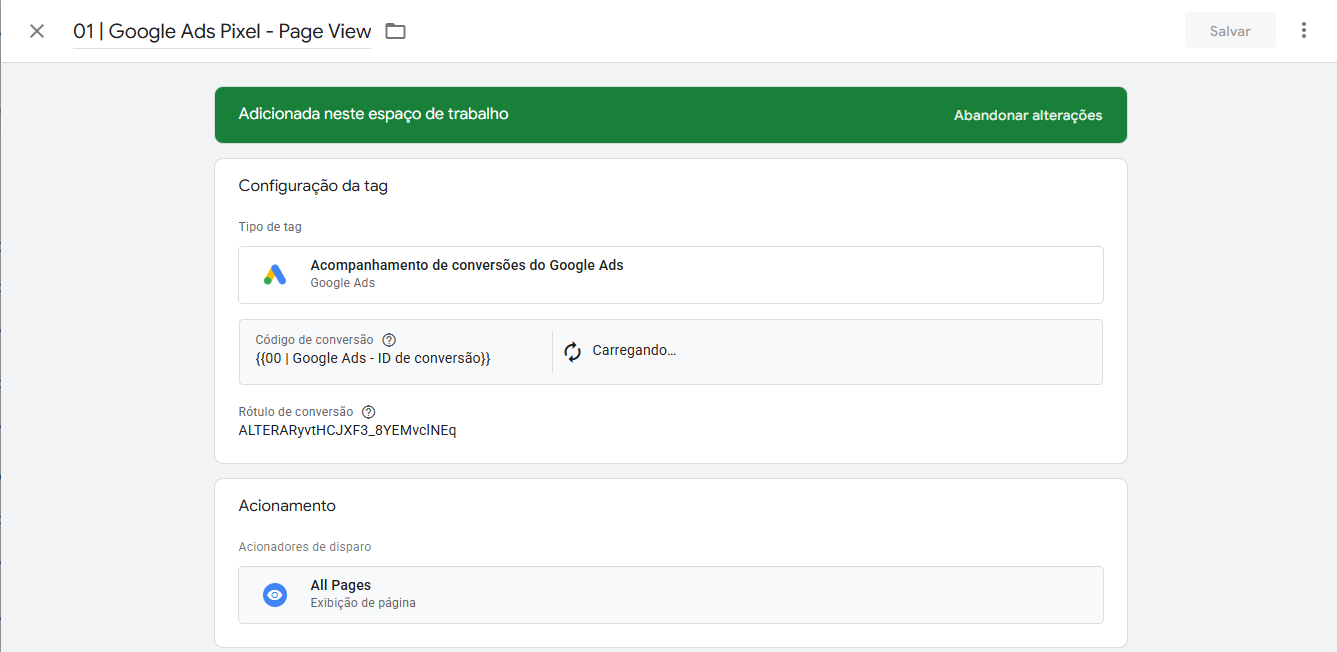
Task: Open the All Pages trigger row
Action: pos(670,595)
